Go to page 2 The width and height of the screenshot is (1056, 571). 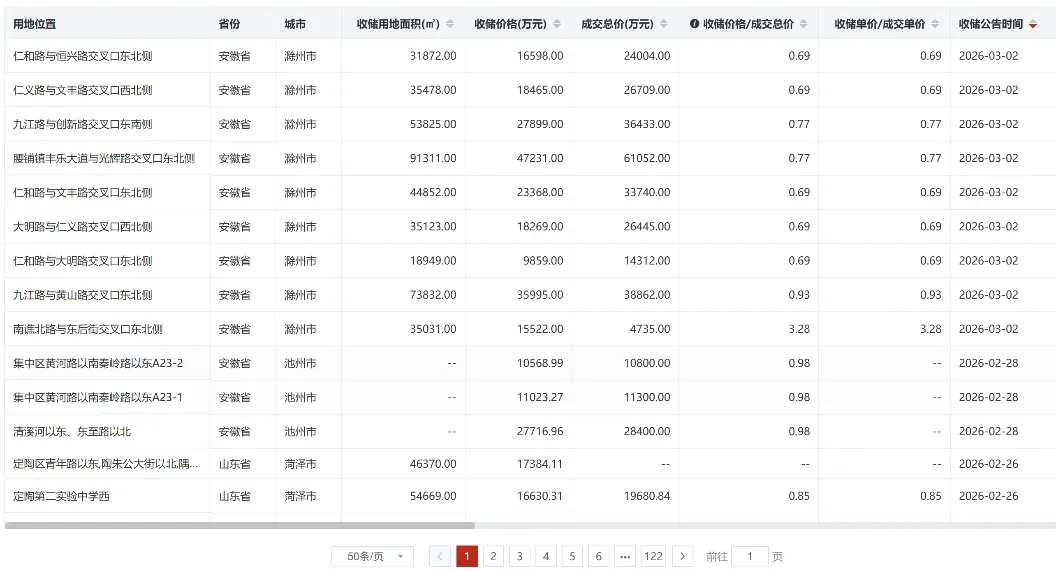(493, 556)
